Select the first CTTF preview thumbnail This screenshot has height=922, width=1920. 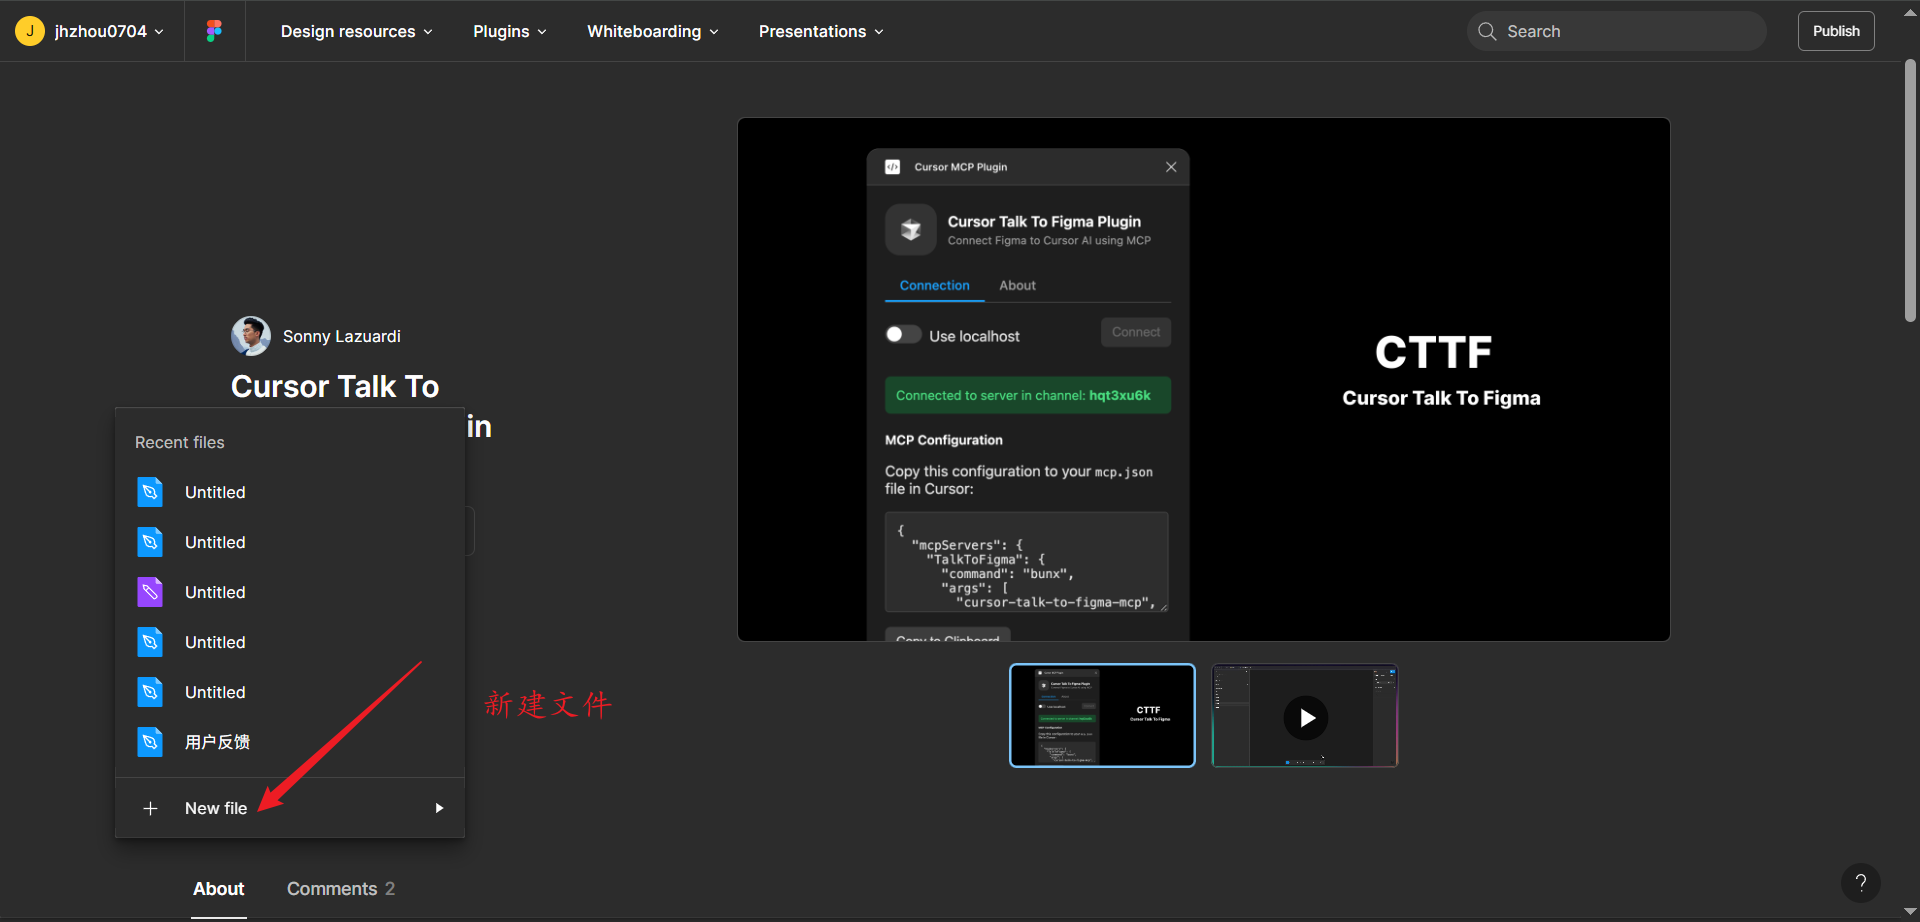point(1102,716)
